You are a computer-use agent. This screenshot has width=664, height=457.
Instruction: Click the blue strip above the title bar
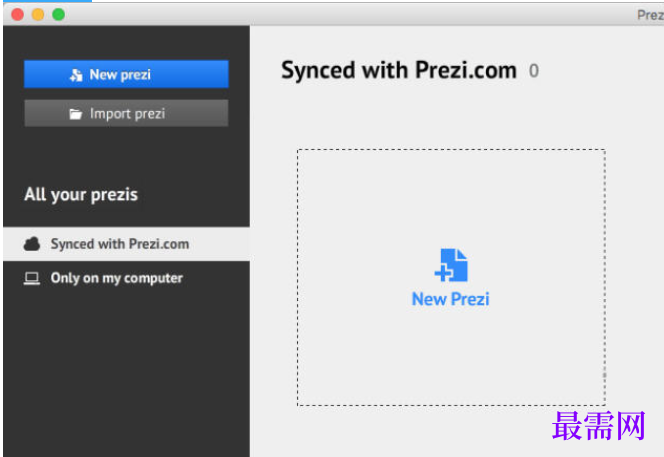coord(46,1)
